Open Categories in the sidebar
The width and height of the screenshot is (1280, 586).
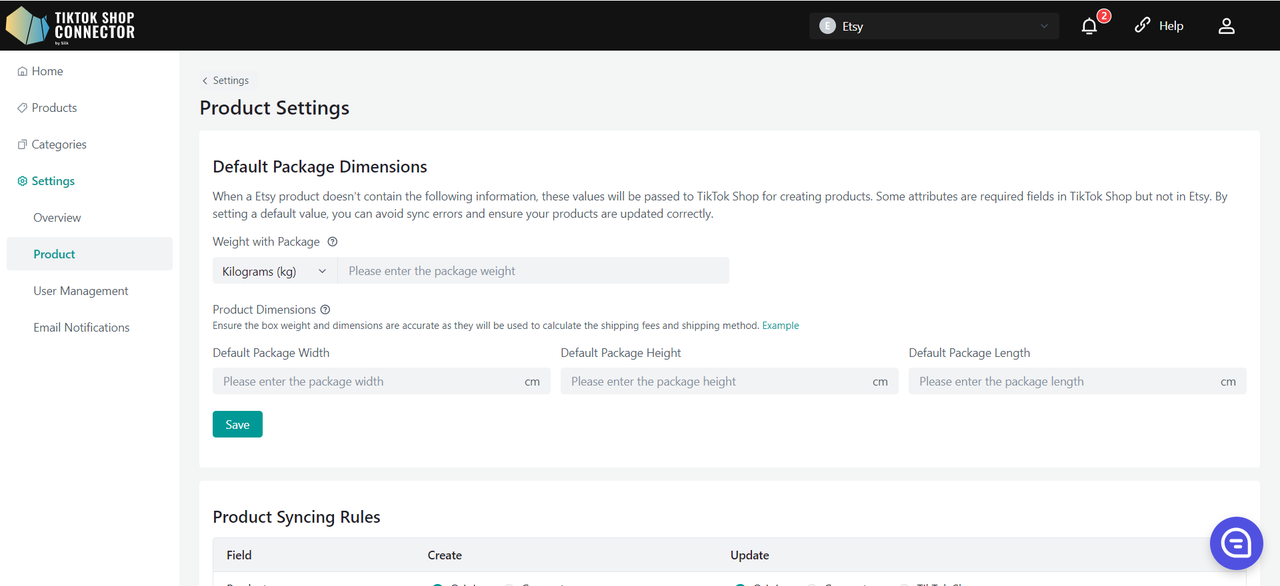point(52,144)
